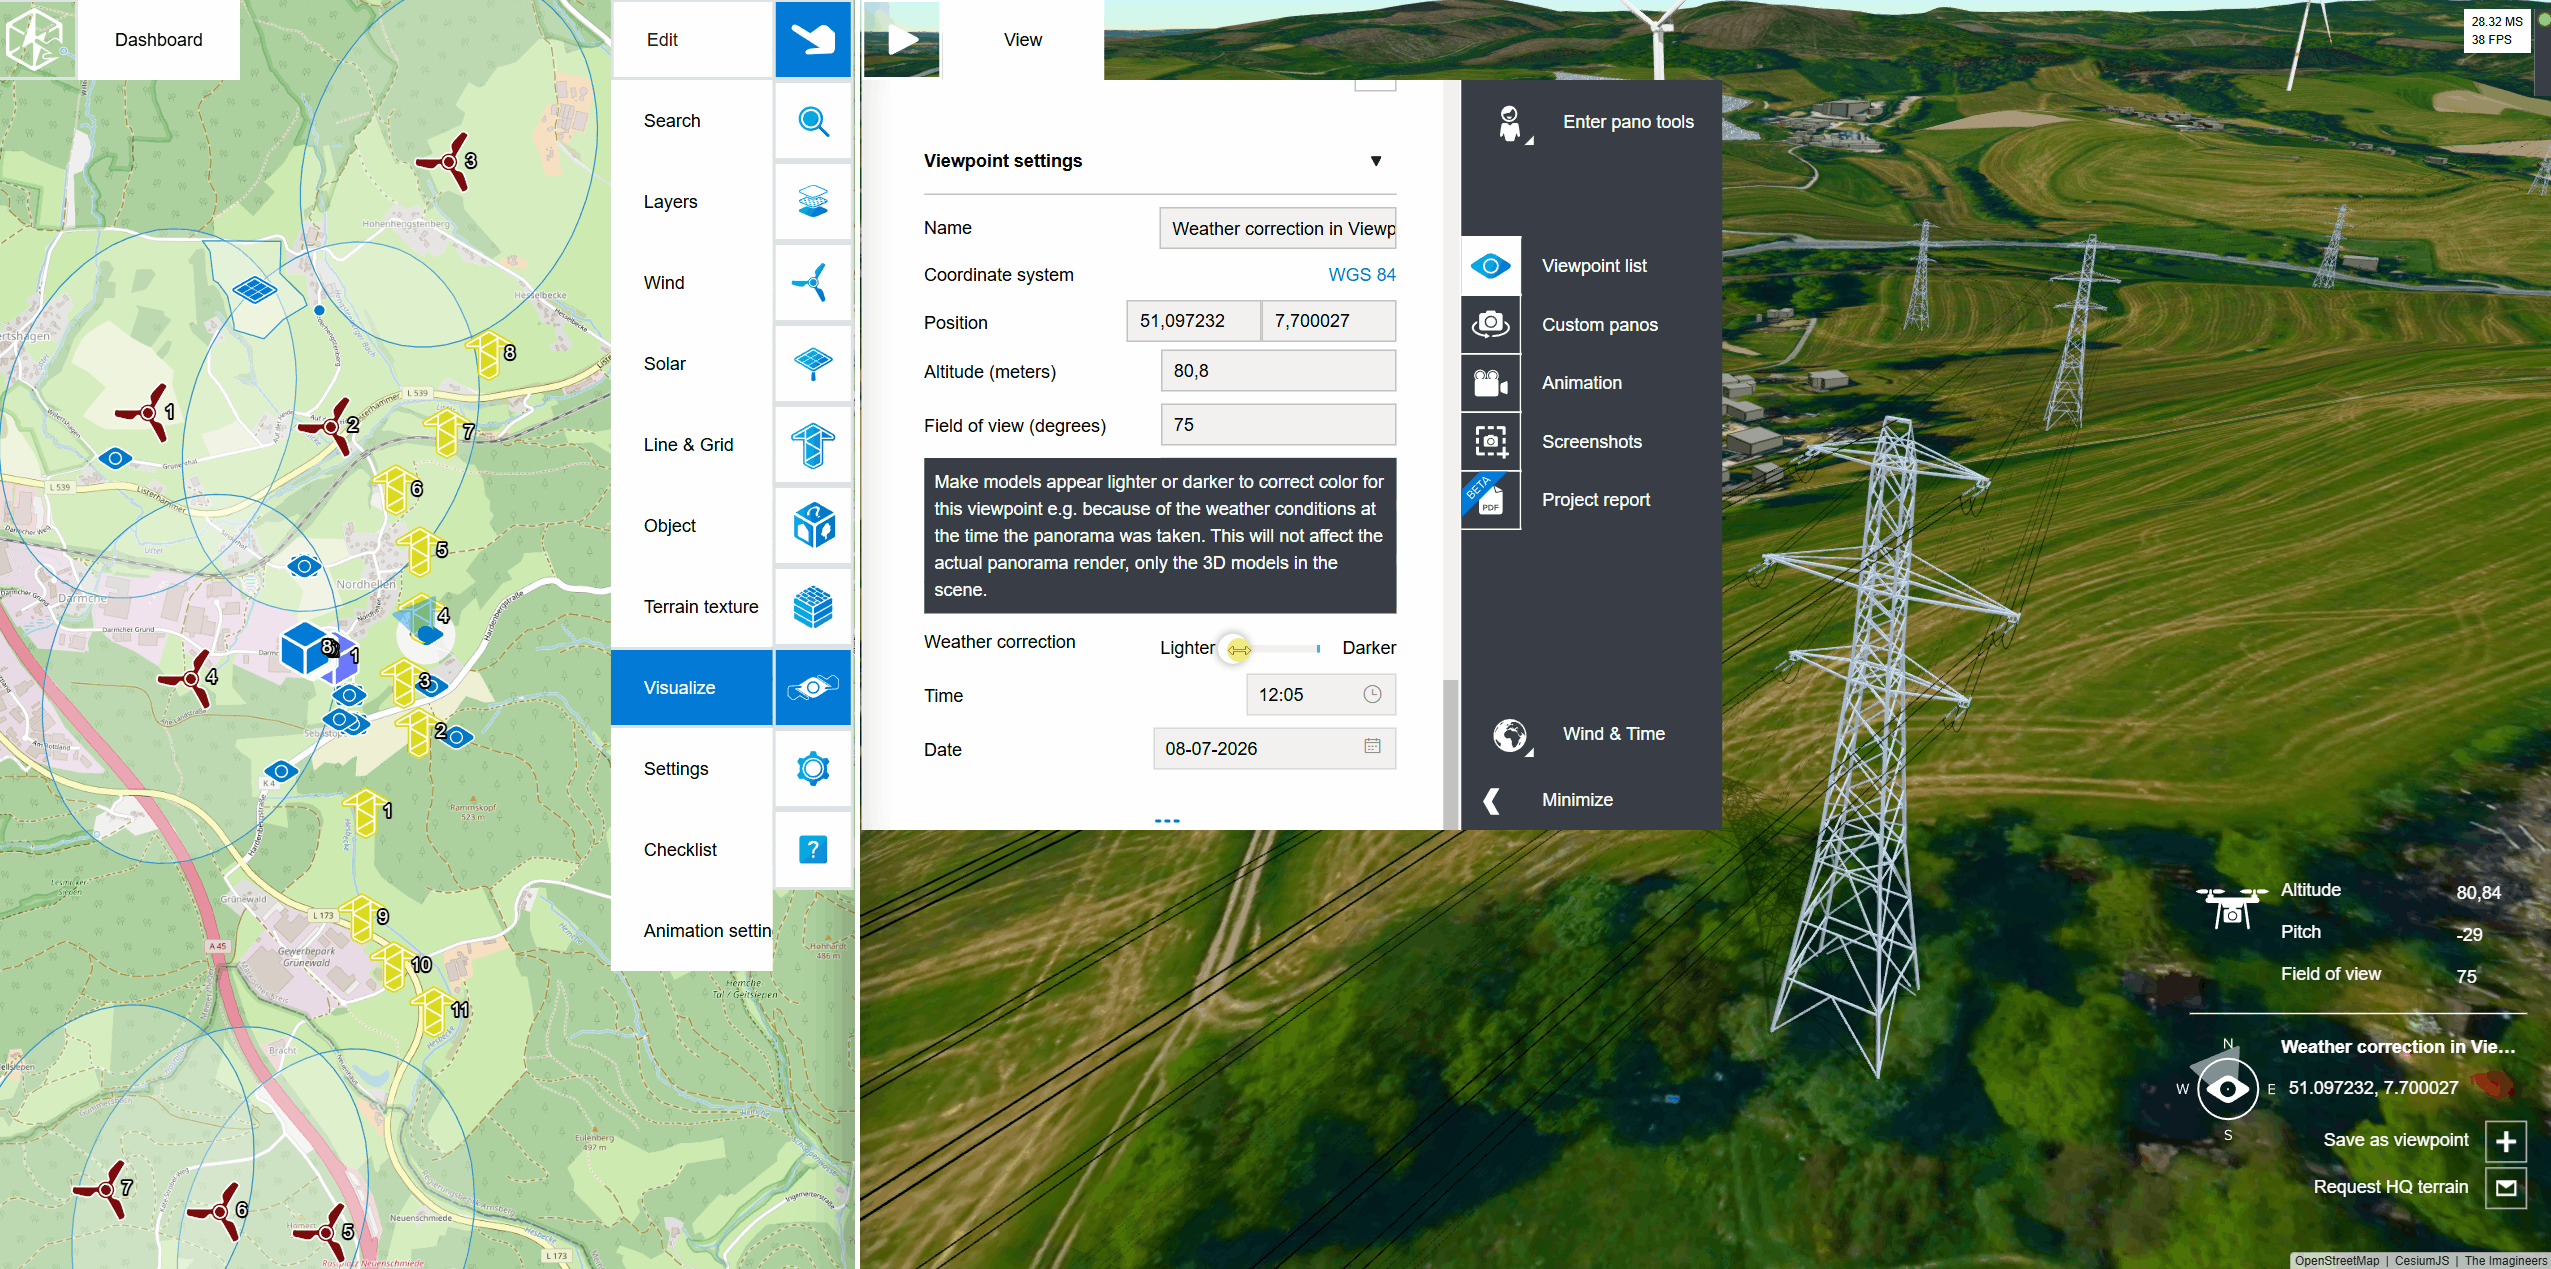Open the Time clock picker
Screen dimensions: 2551x1269
[1372, 694]
